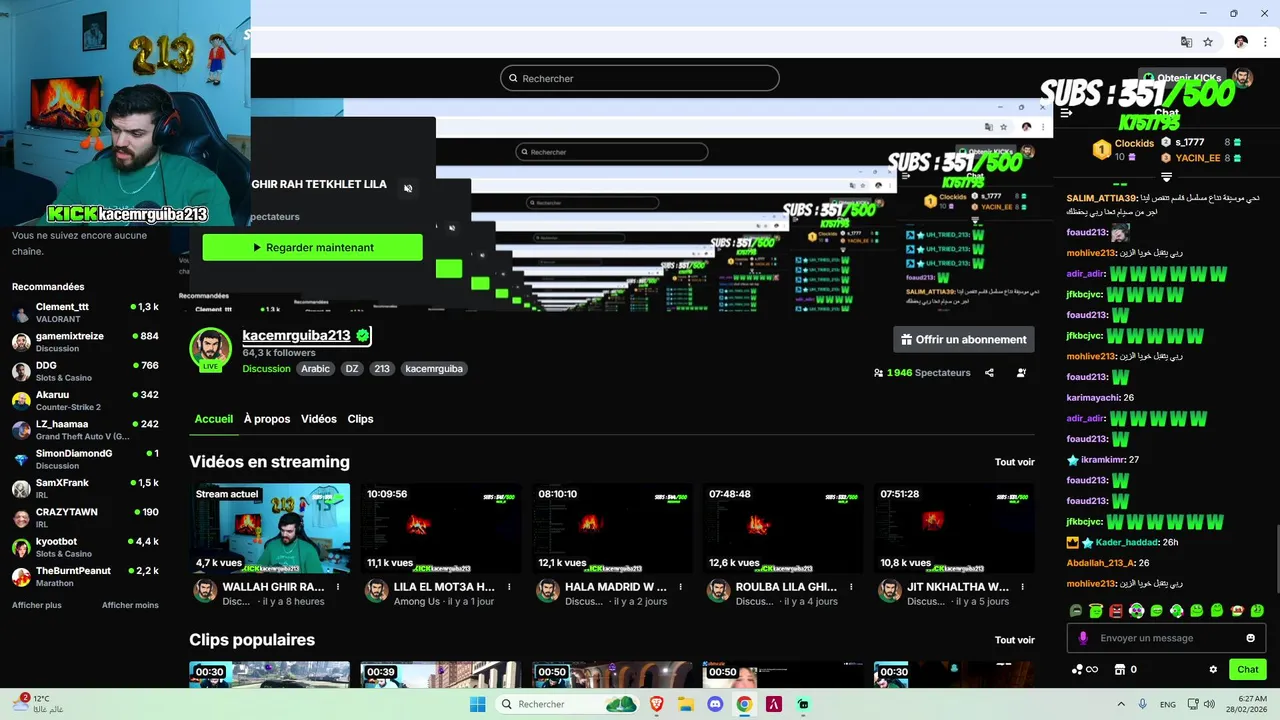The height and width of the screenshot is (720, 1280).
Task: Select the Arabic tag
Action: pos(316,369)
